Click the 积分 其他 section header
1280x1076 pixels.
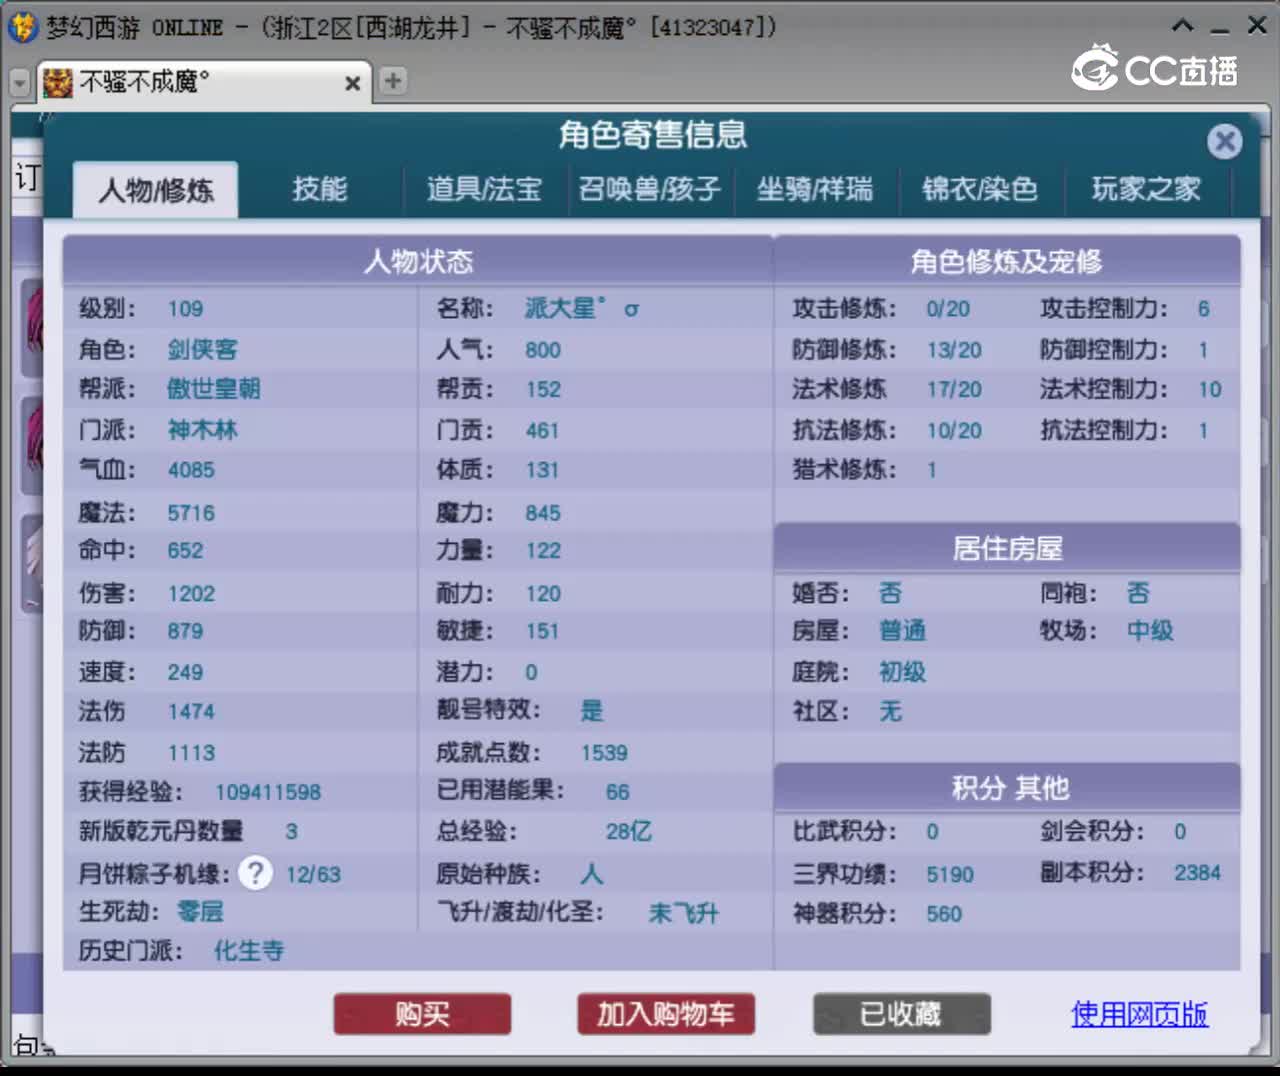[1007, 788]
